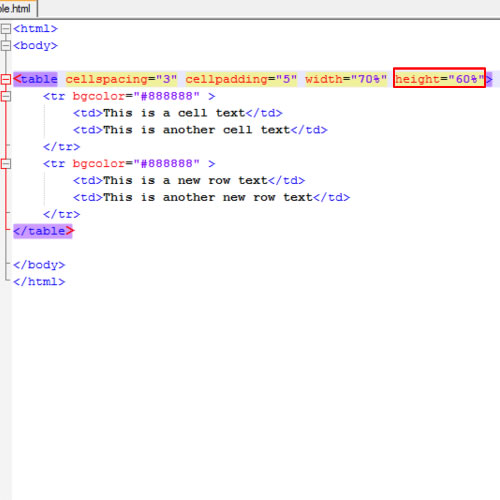This screenshot has height=500, width=500.
Task: Click the highlighted </table> closing tag
Action: [x=43, y=231]
